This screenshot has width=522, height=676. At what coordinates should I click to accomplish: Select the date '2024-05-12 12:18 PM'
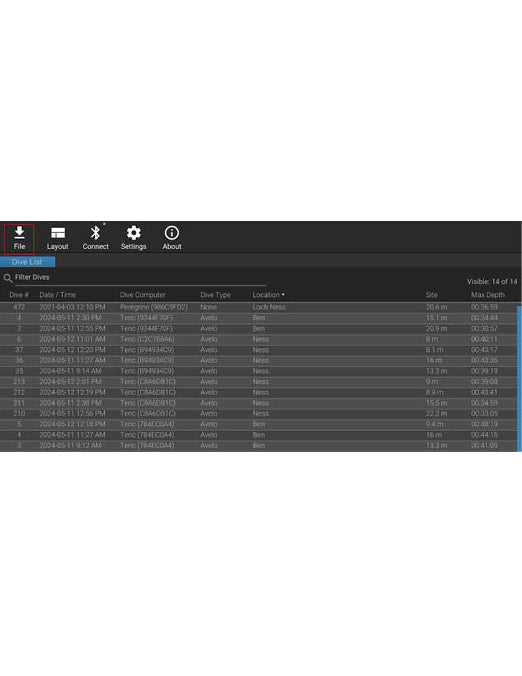[x=72, y=424]
